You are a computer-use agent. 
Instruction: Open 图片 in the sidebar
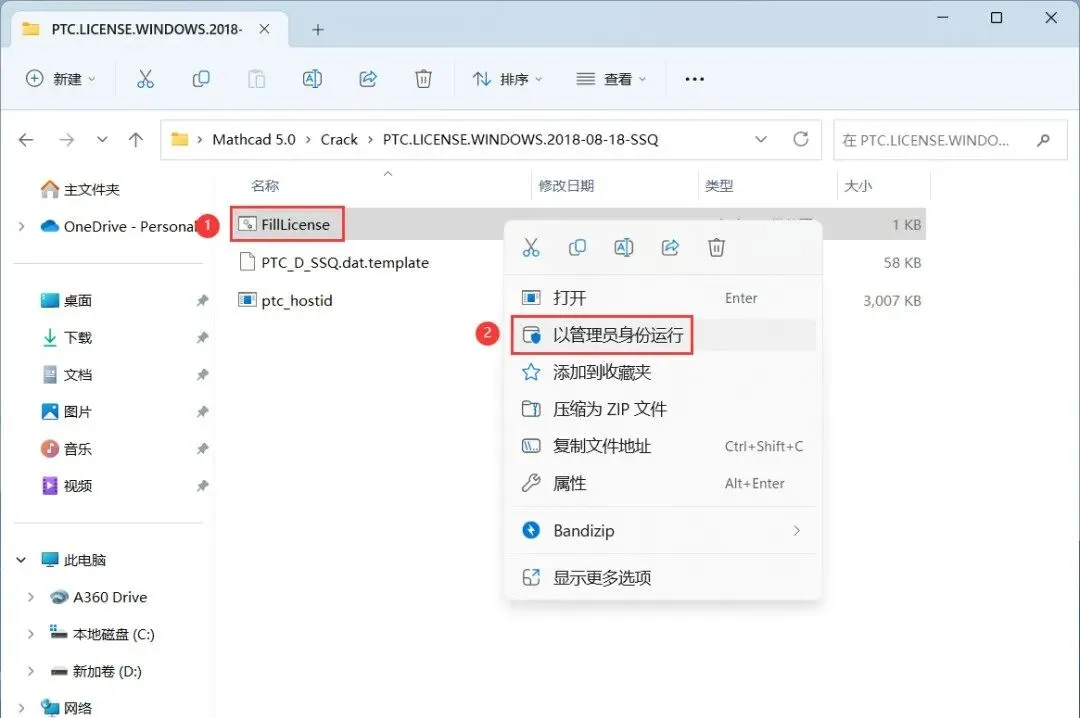point(66,412)
